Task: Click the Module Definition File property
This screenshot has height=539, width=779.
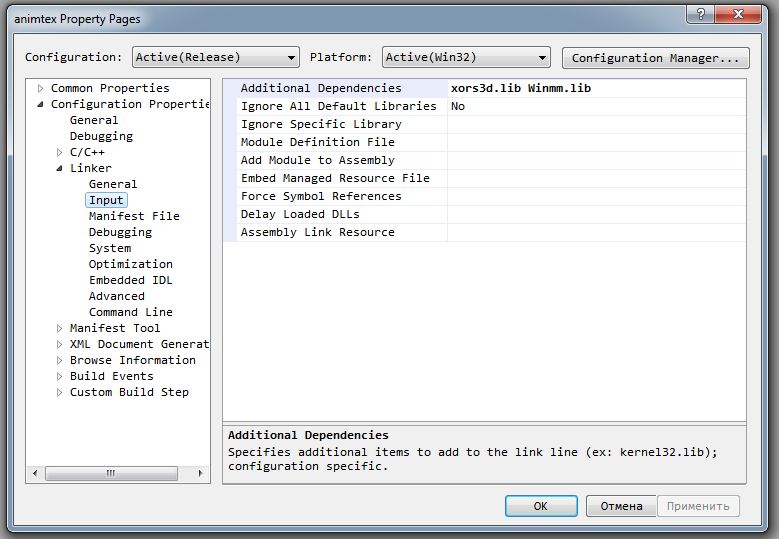Action: click(317, 142)
